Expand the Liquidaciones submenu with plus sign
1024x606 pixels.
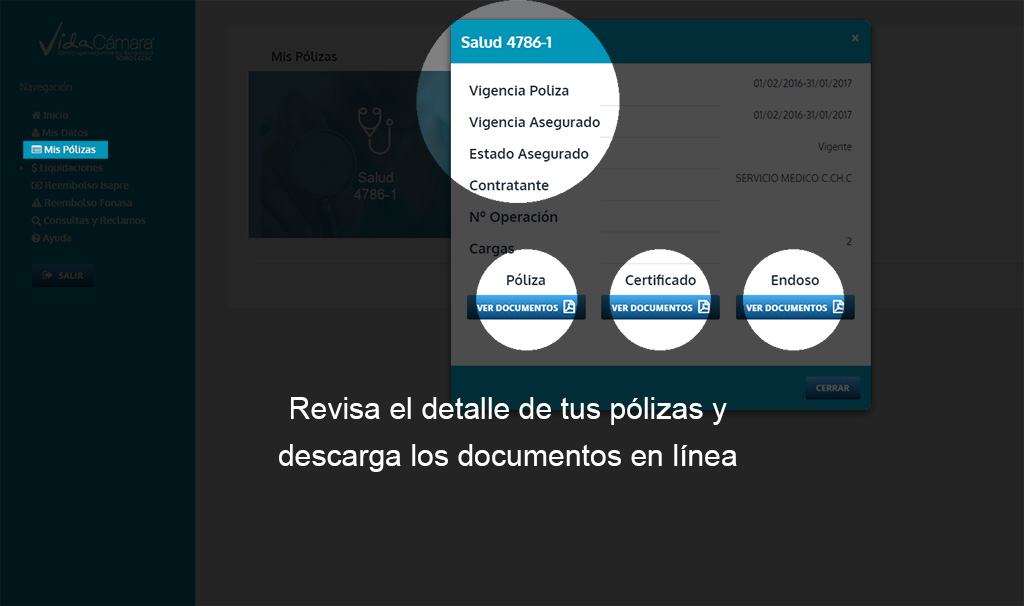pyautogui.click(x=22, y=169)
